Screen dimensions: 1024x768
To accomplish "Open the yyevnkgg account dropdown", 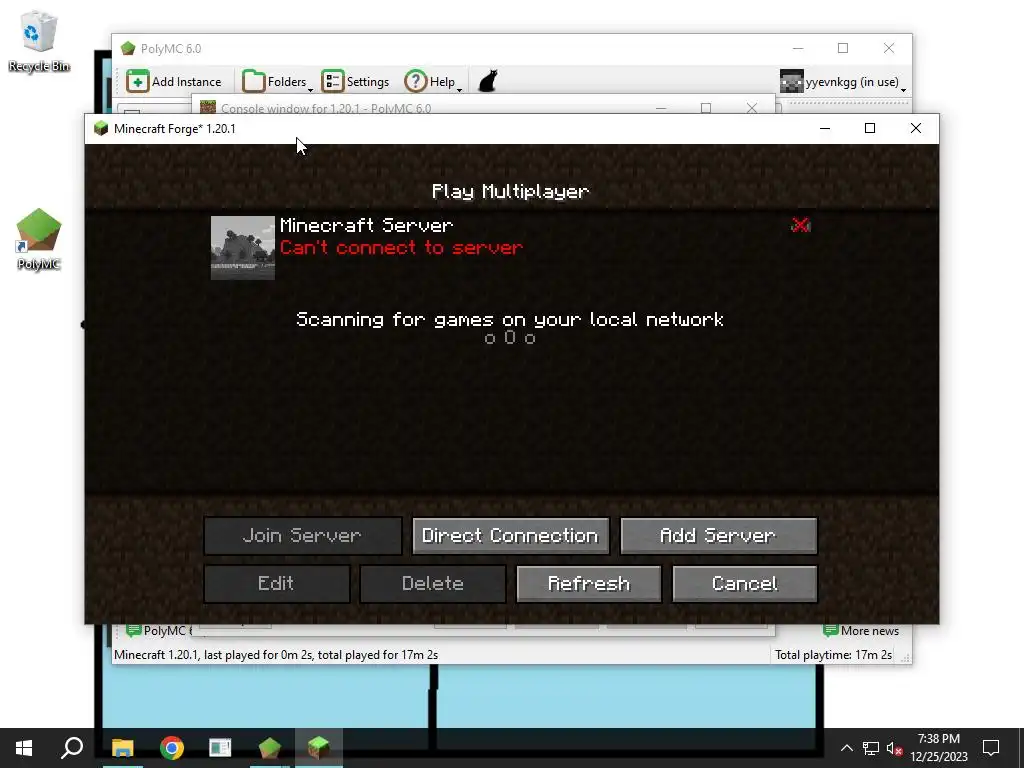I will [842, 82].
